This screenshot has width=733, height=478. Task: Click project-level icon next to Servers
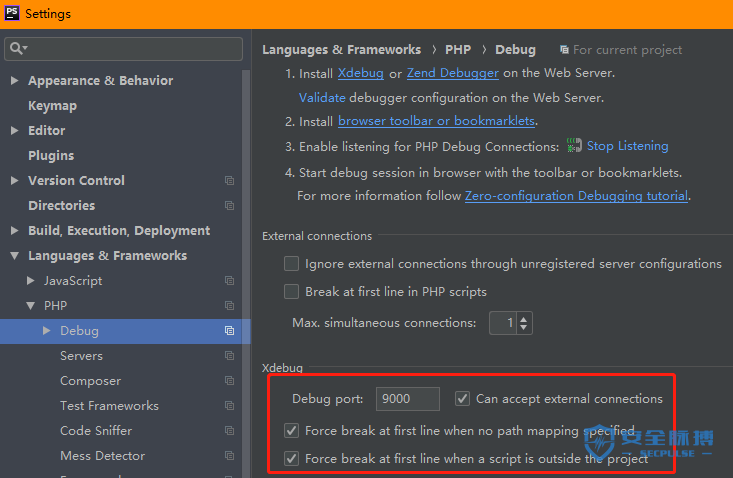coord(229,356)
